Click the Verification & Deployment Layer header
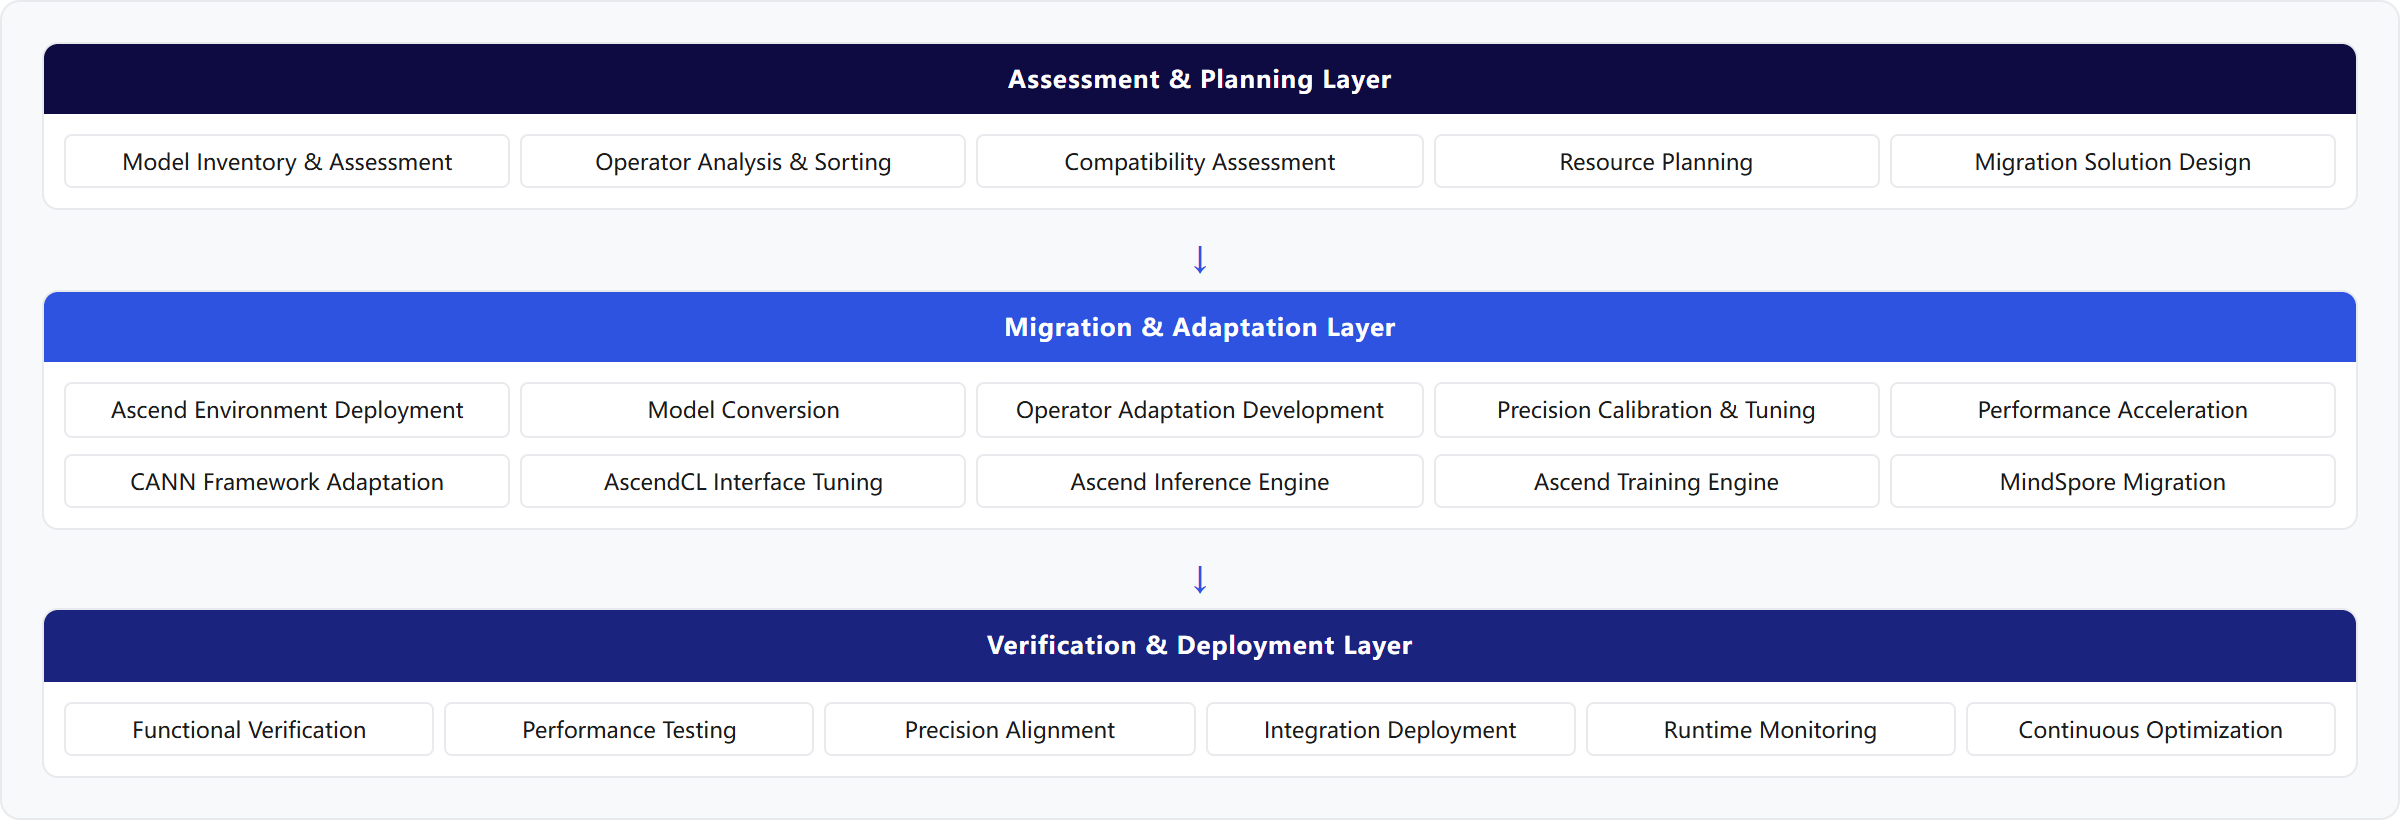 [x=1200, y=646]
